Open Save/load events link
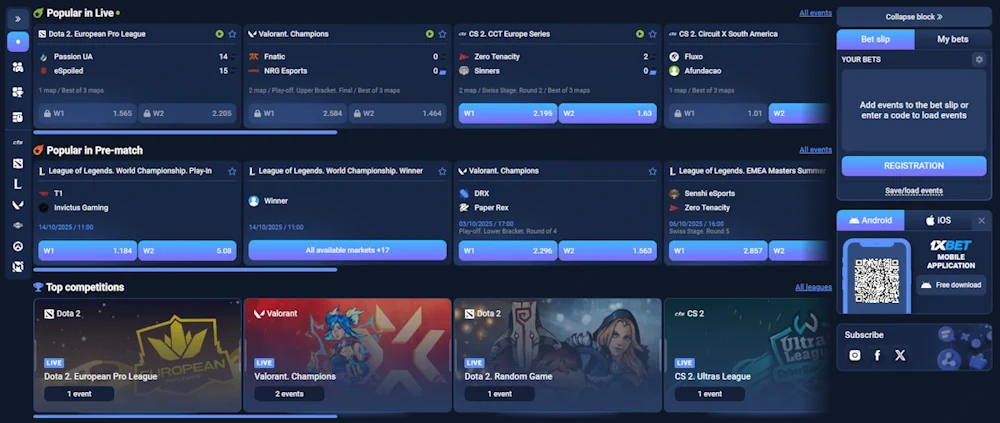 tap(914, 191)
